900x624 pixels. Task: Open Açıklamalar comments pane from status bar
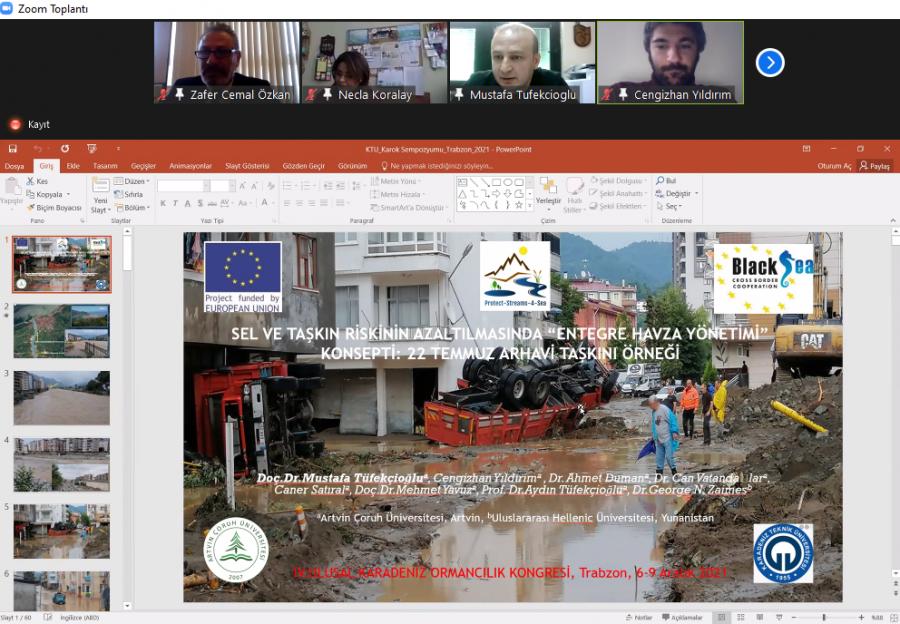pyautogui.click(x=682, y=618)
